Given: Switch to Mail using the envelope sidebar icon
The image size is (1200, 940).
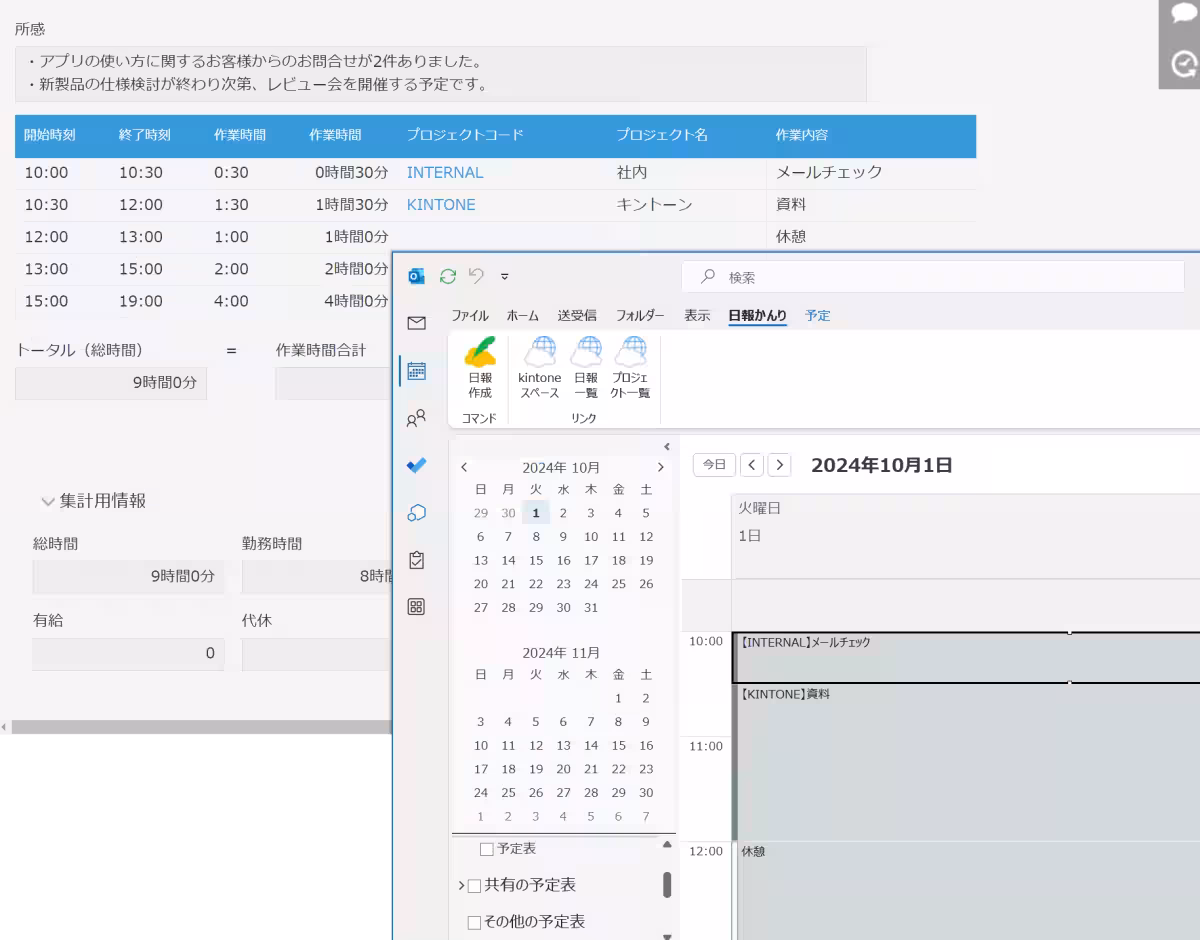Looking at the screenshot, I should click(x=416, y=323).
